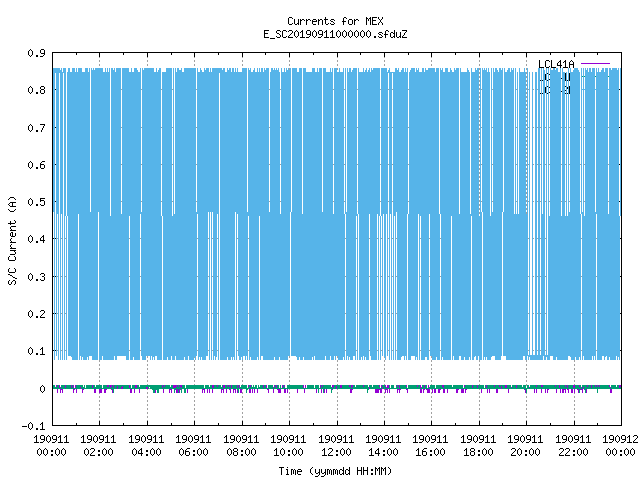Image resolution: width=640 pixels, height=480 pixels.
Task: Click the 22:00 time tick label
Action: (573, 452)
